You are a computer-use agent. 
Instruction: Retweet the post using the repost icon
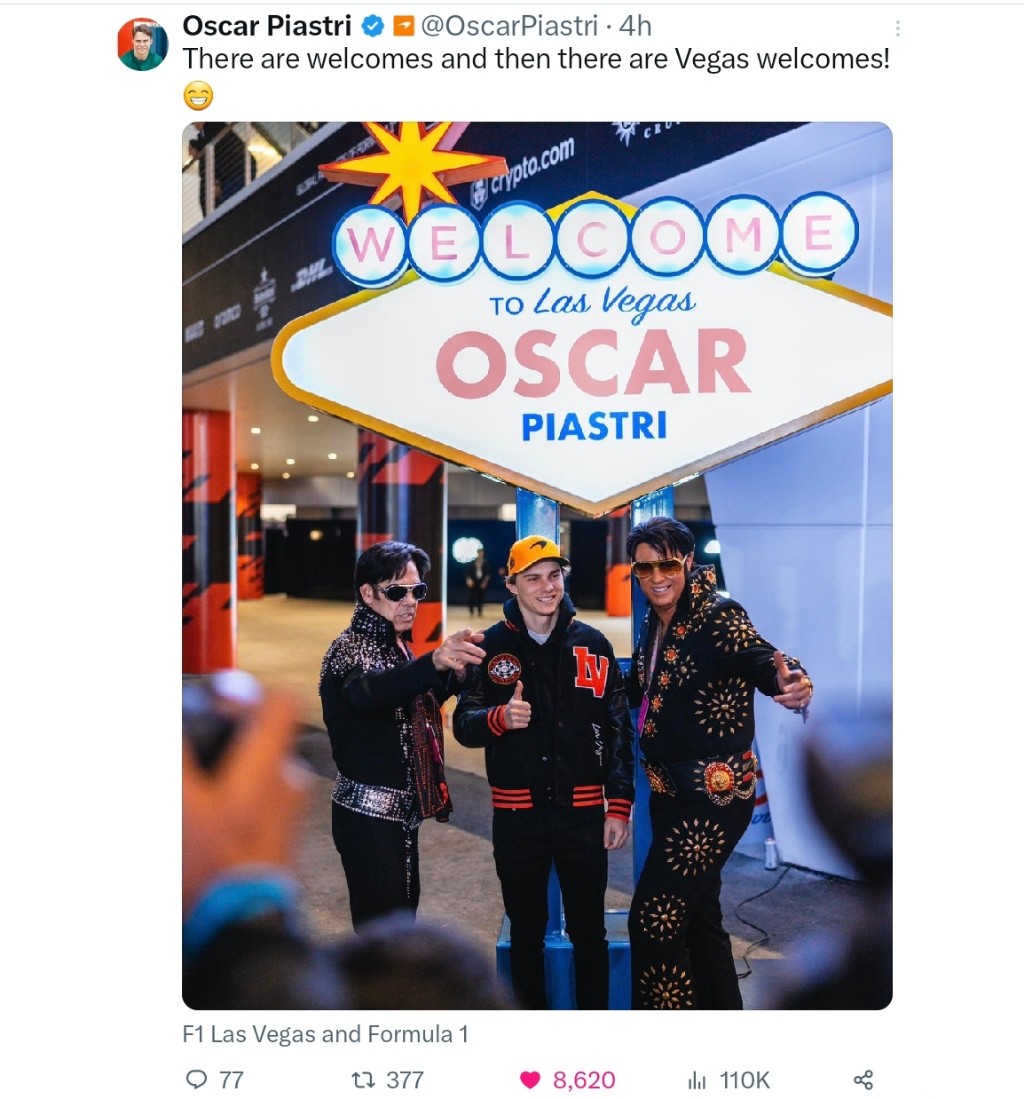click(363, 1079)
